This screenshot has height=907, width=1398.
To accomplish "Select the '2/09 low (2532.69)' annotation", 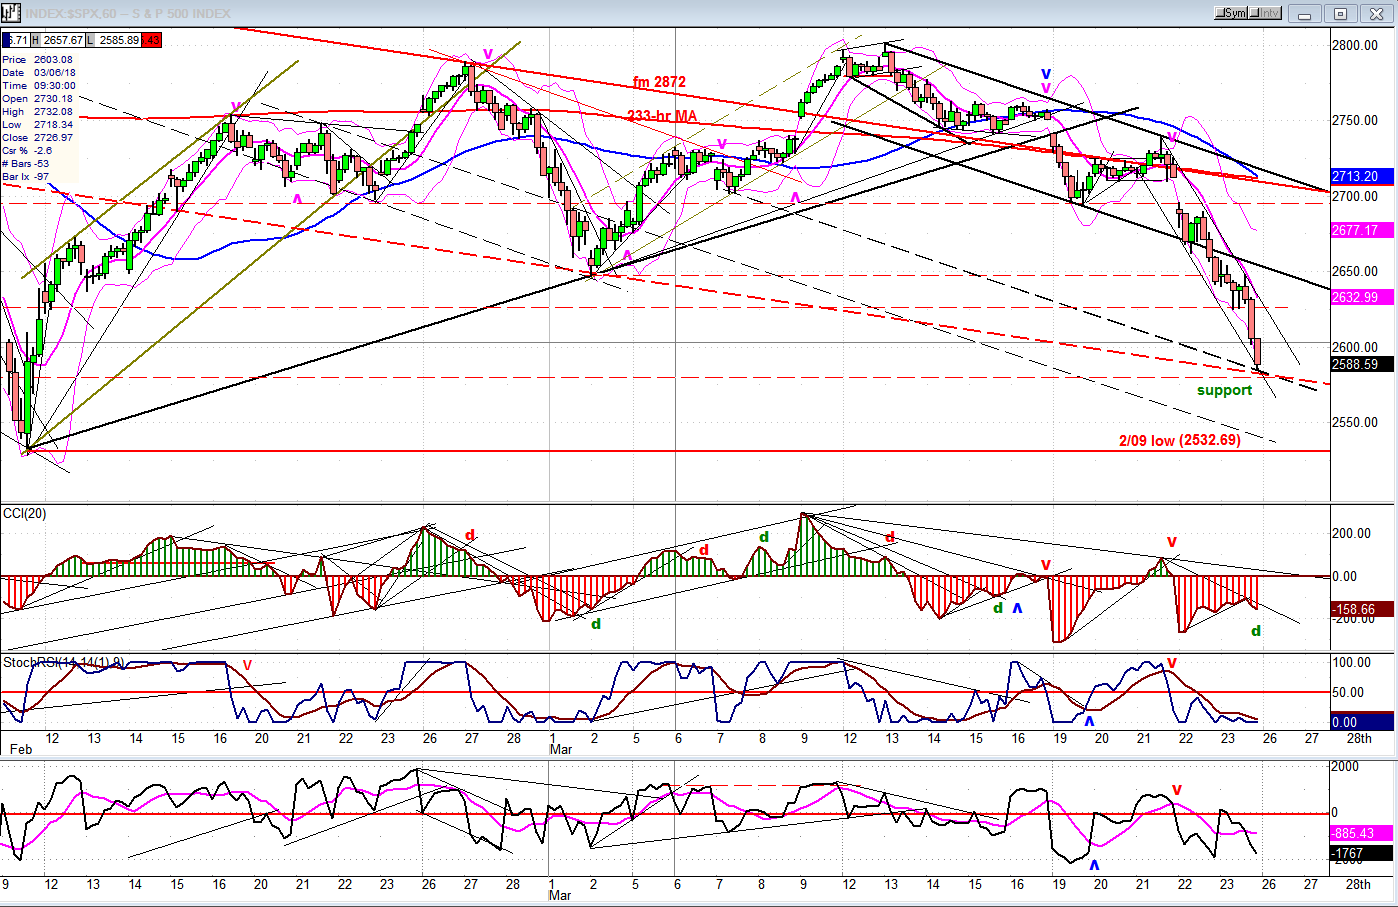I will click(x=1179, y=440).
